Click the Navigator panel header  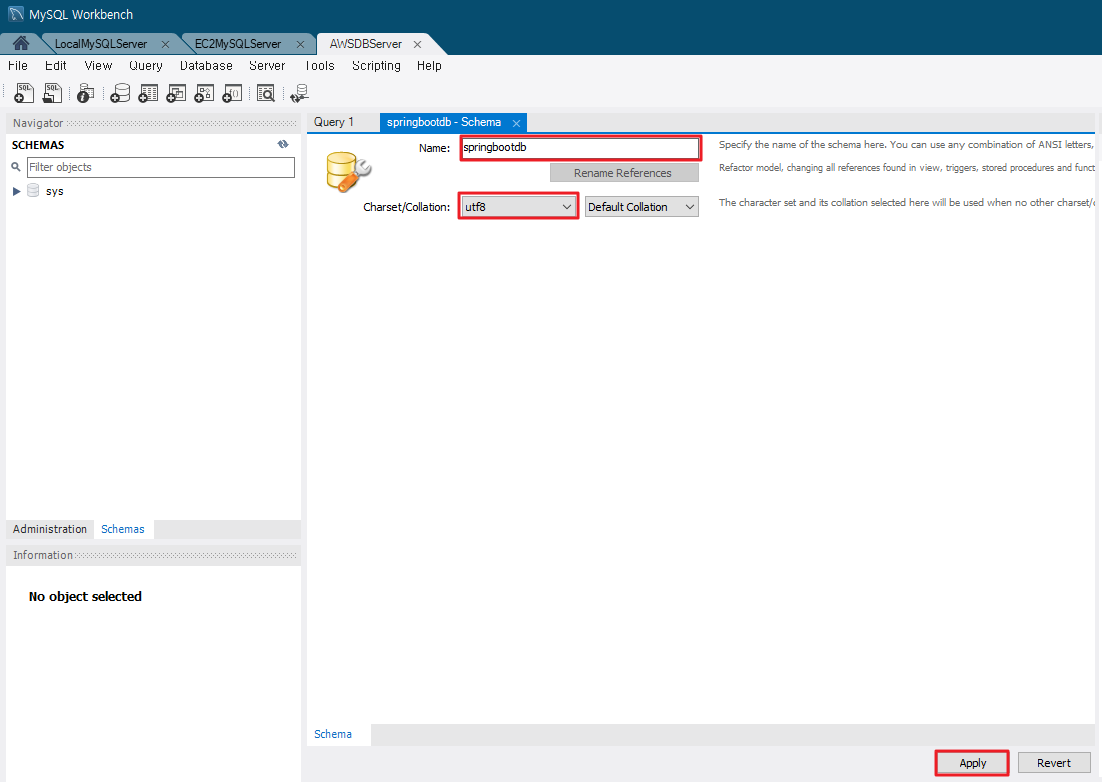[x=153, y=123]
